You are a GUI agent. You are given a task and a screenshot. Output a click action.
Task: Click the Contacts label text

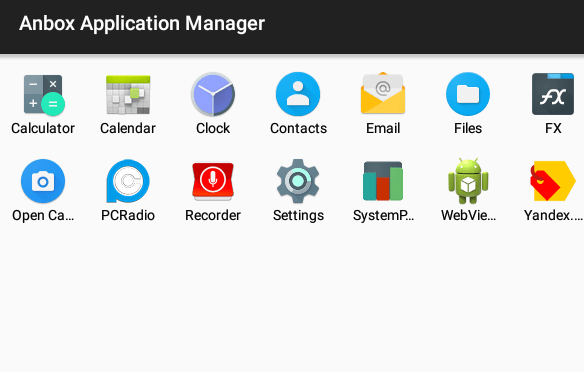pyautogui.click(x=298, y=128)
